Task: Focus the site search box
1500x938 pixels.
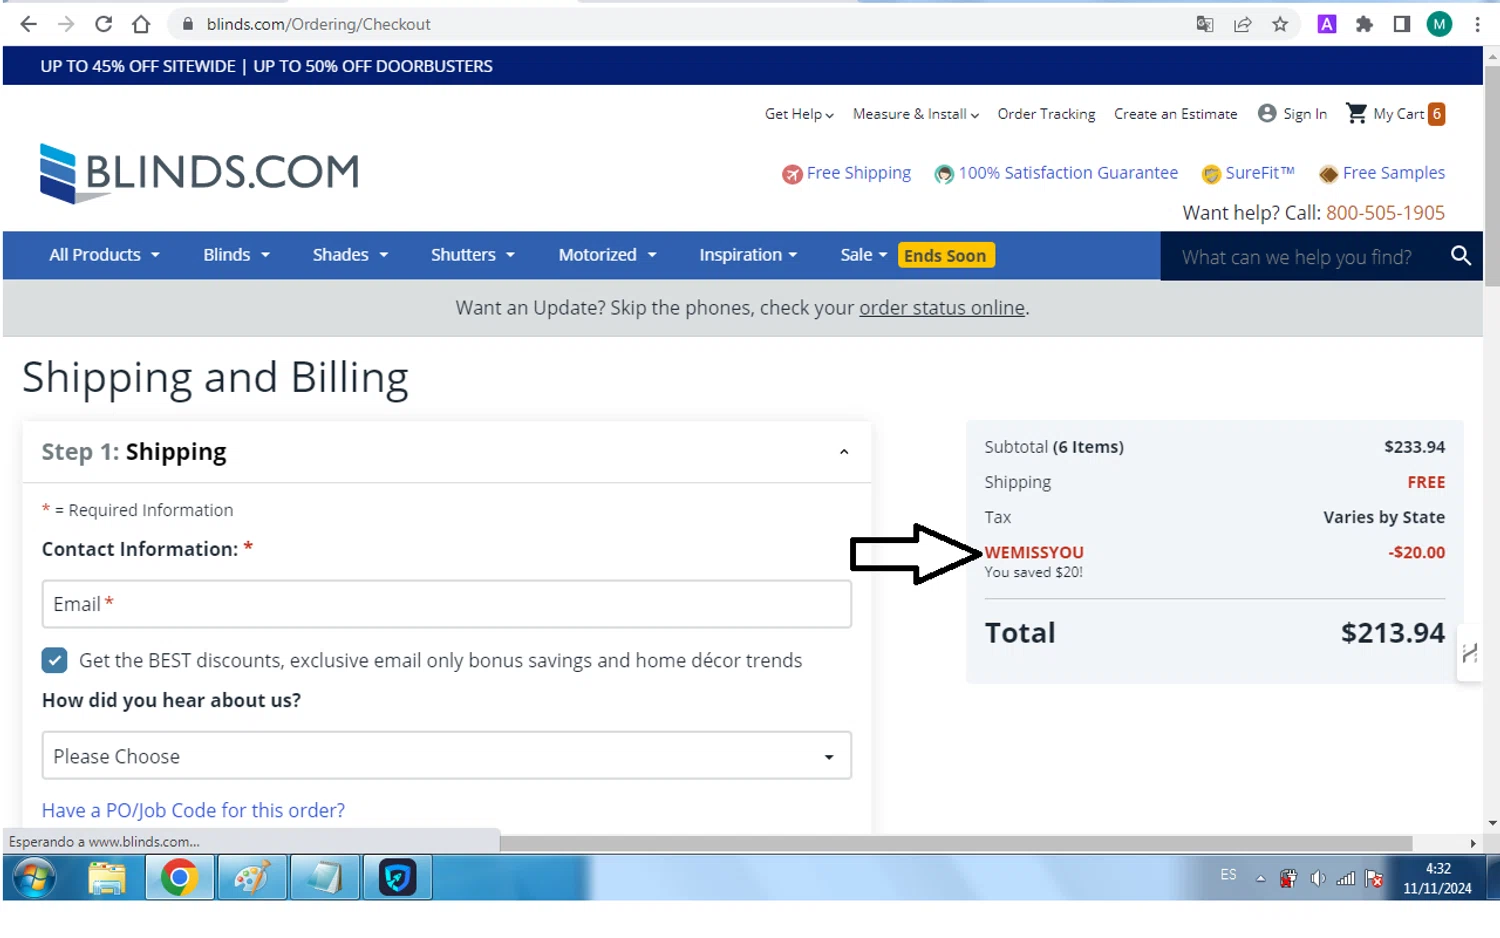Action: (1297, 257)
